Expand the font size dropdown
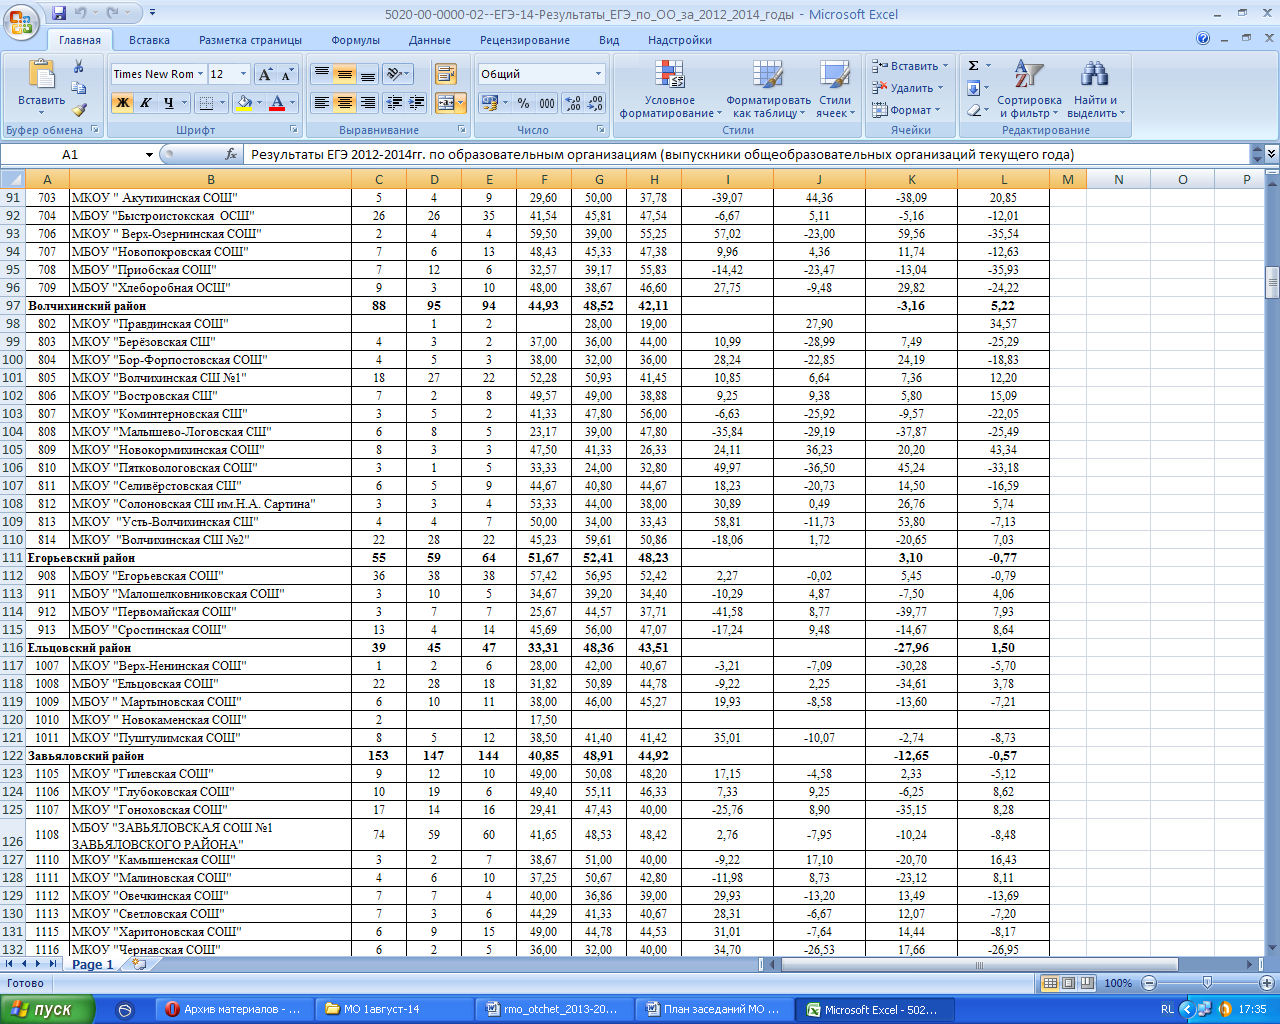 (243, 74)
